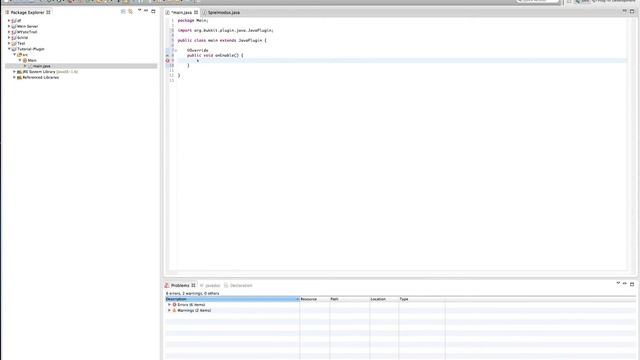Viewport: 640px width, 360px height.
Task: Select the Tutorial-Plugin project
Action: 31,49
